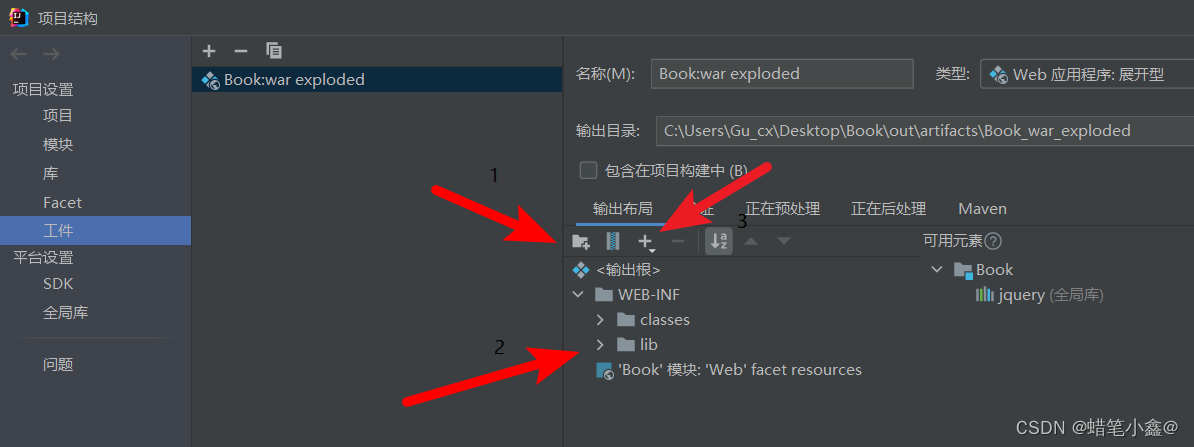Add a new artifact with plus icon
The height and width of the screenshot is (447, 1194).
coord(209,51)
